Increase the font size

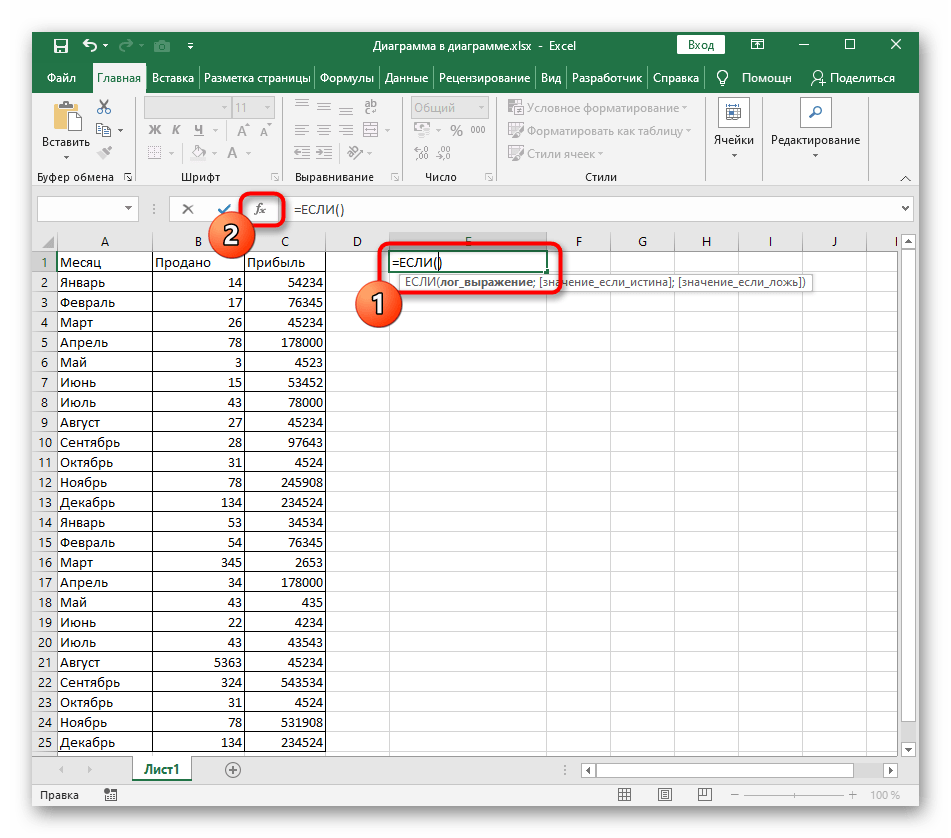point(243,130)
